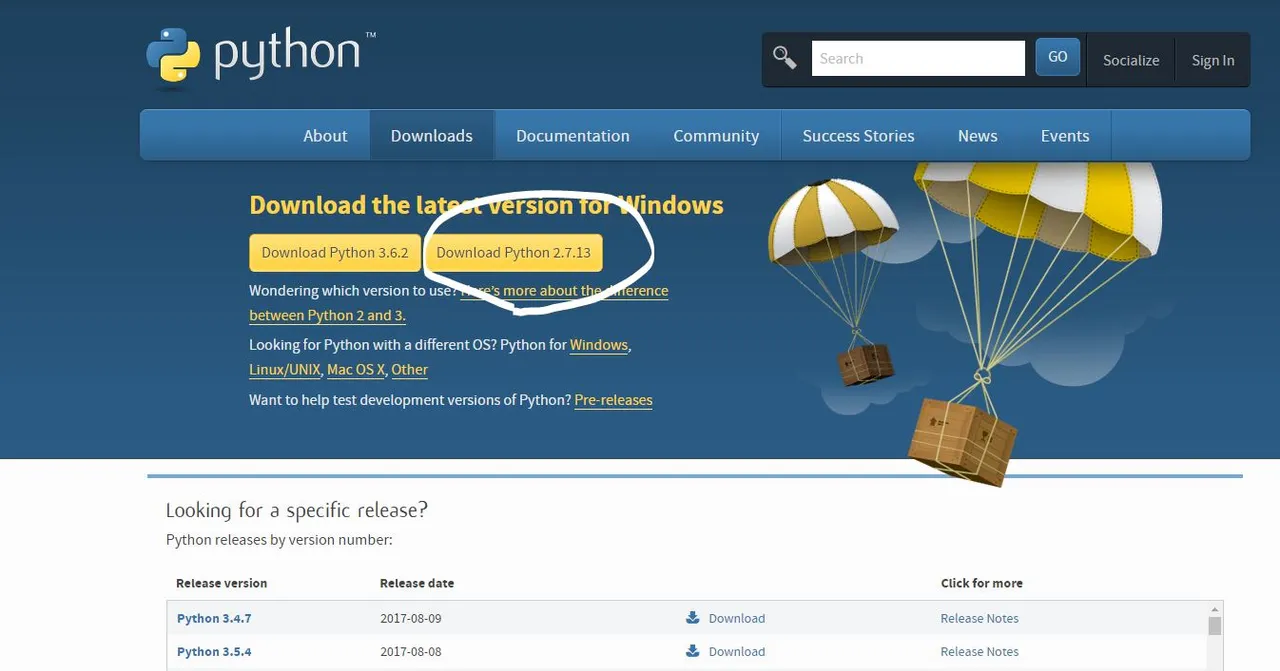Click the Python logo
Image resolution: width=1280 pixels, height=671 pixels.
tap(262, 56)
